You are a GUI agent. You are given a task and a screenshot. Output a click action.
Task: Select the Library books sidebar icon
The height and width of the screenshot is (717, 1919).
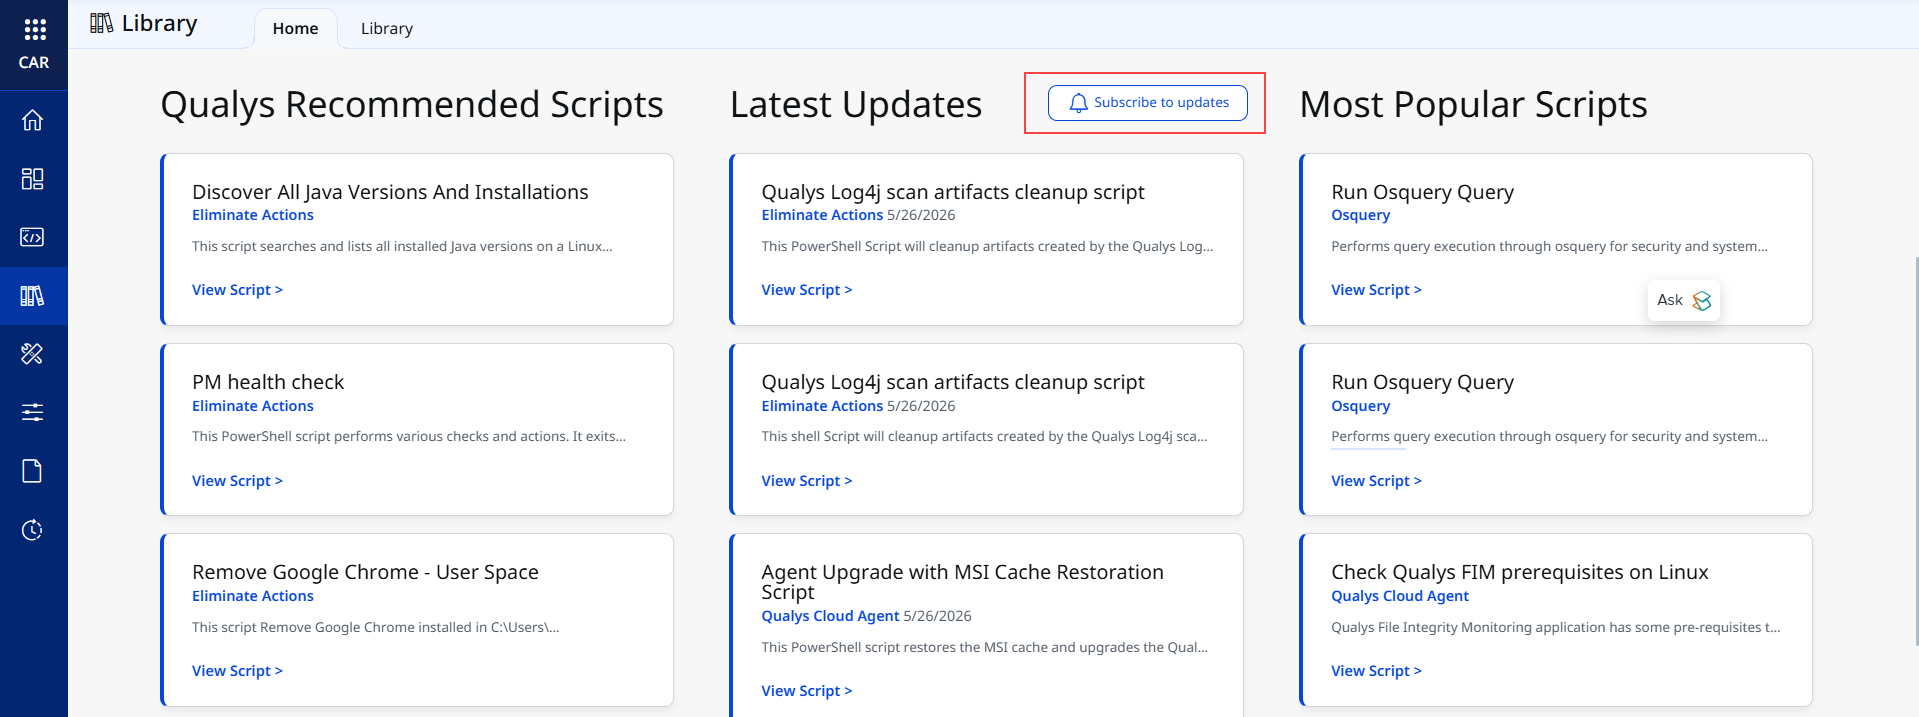(x=33, y=296)
